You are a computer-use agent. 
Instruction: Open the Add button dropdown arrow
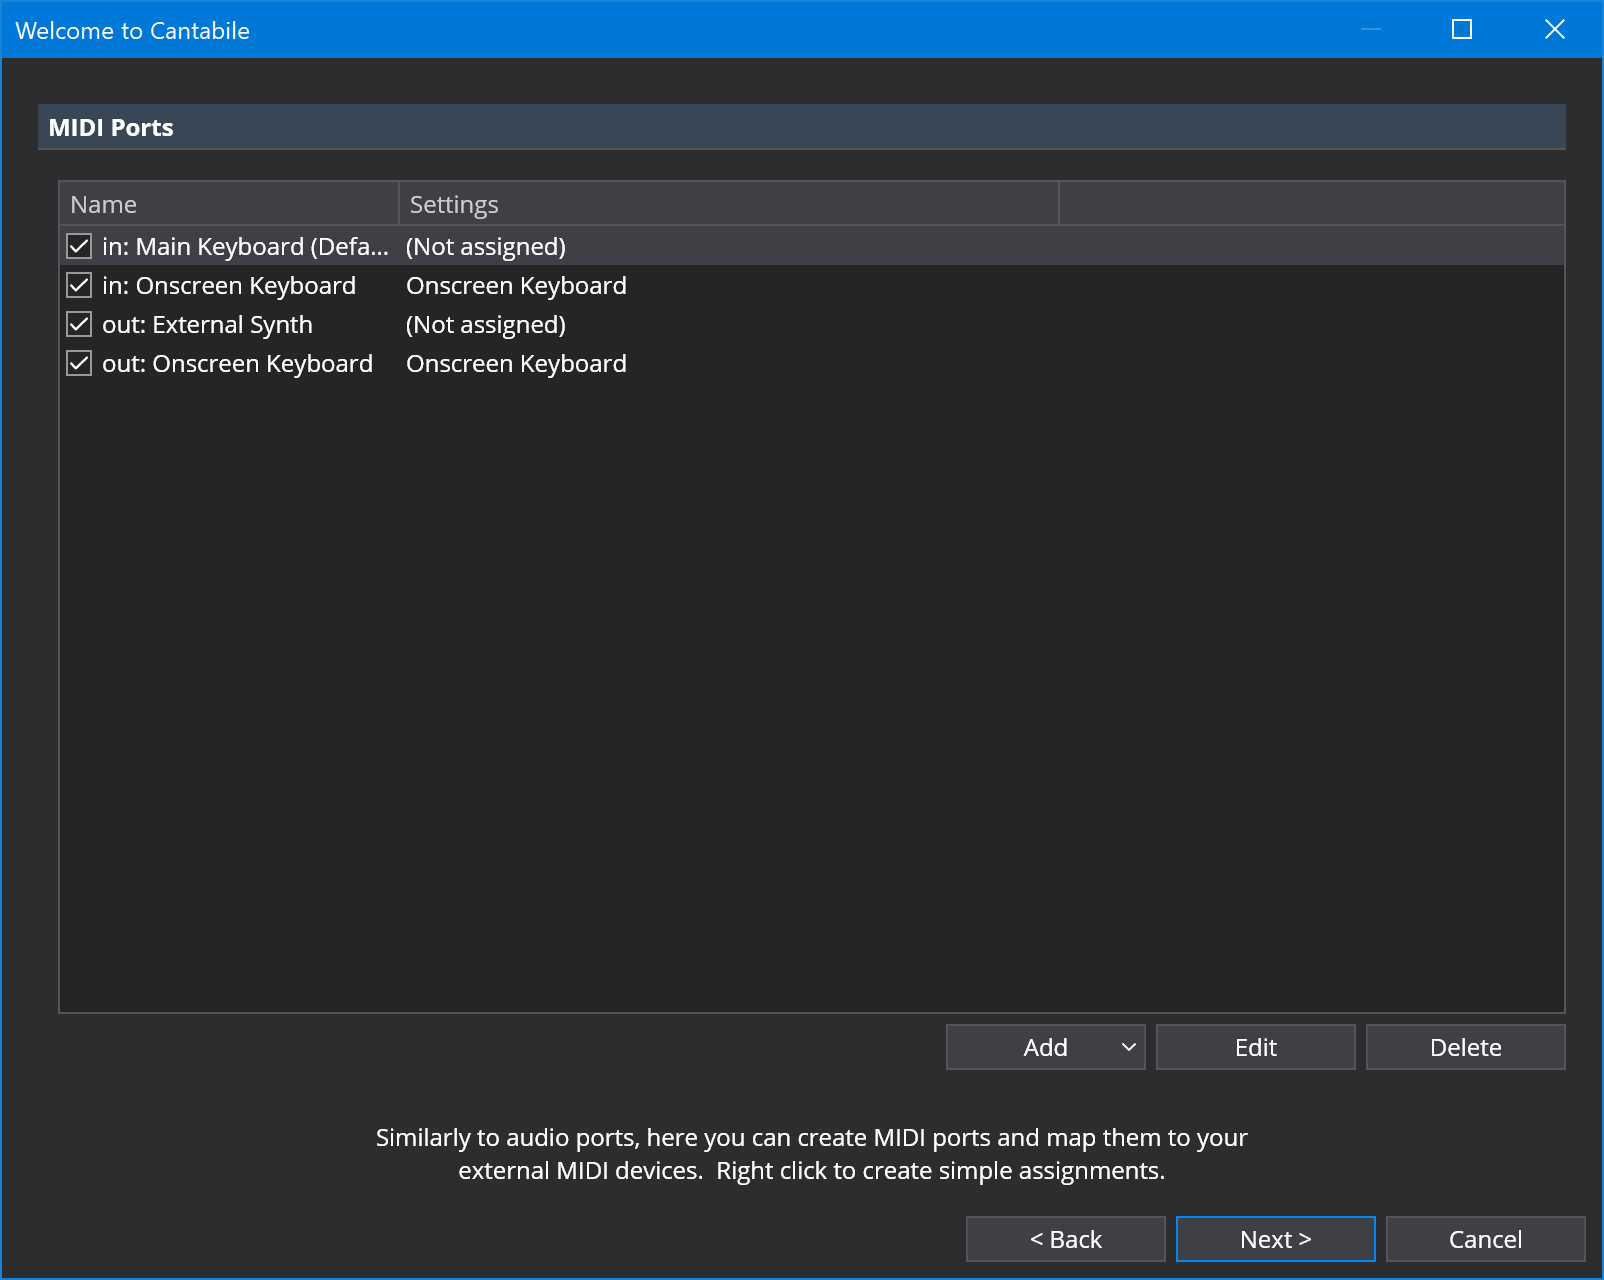pyautogui.click(x=1129, y=1047)
